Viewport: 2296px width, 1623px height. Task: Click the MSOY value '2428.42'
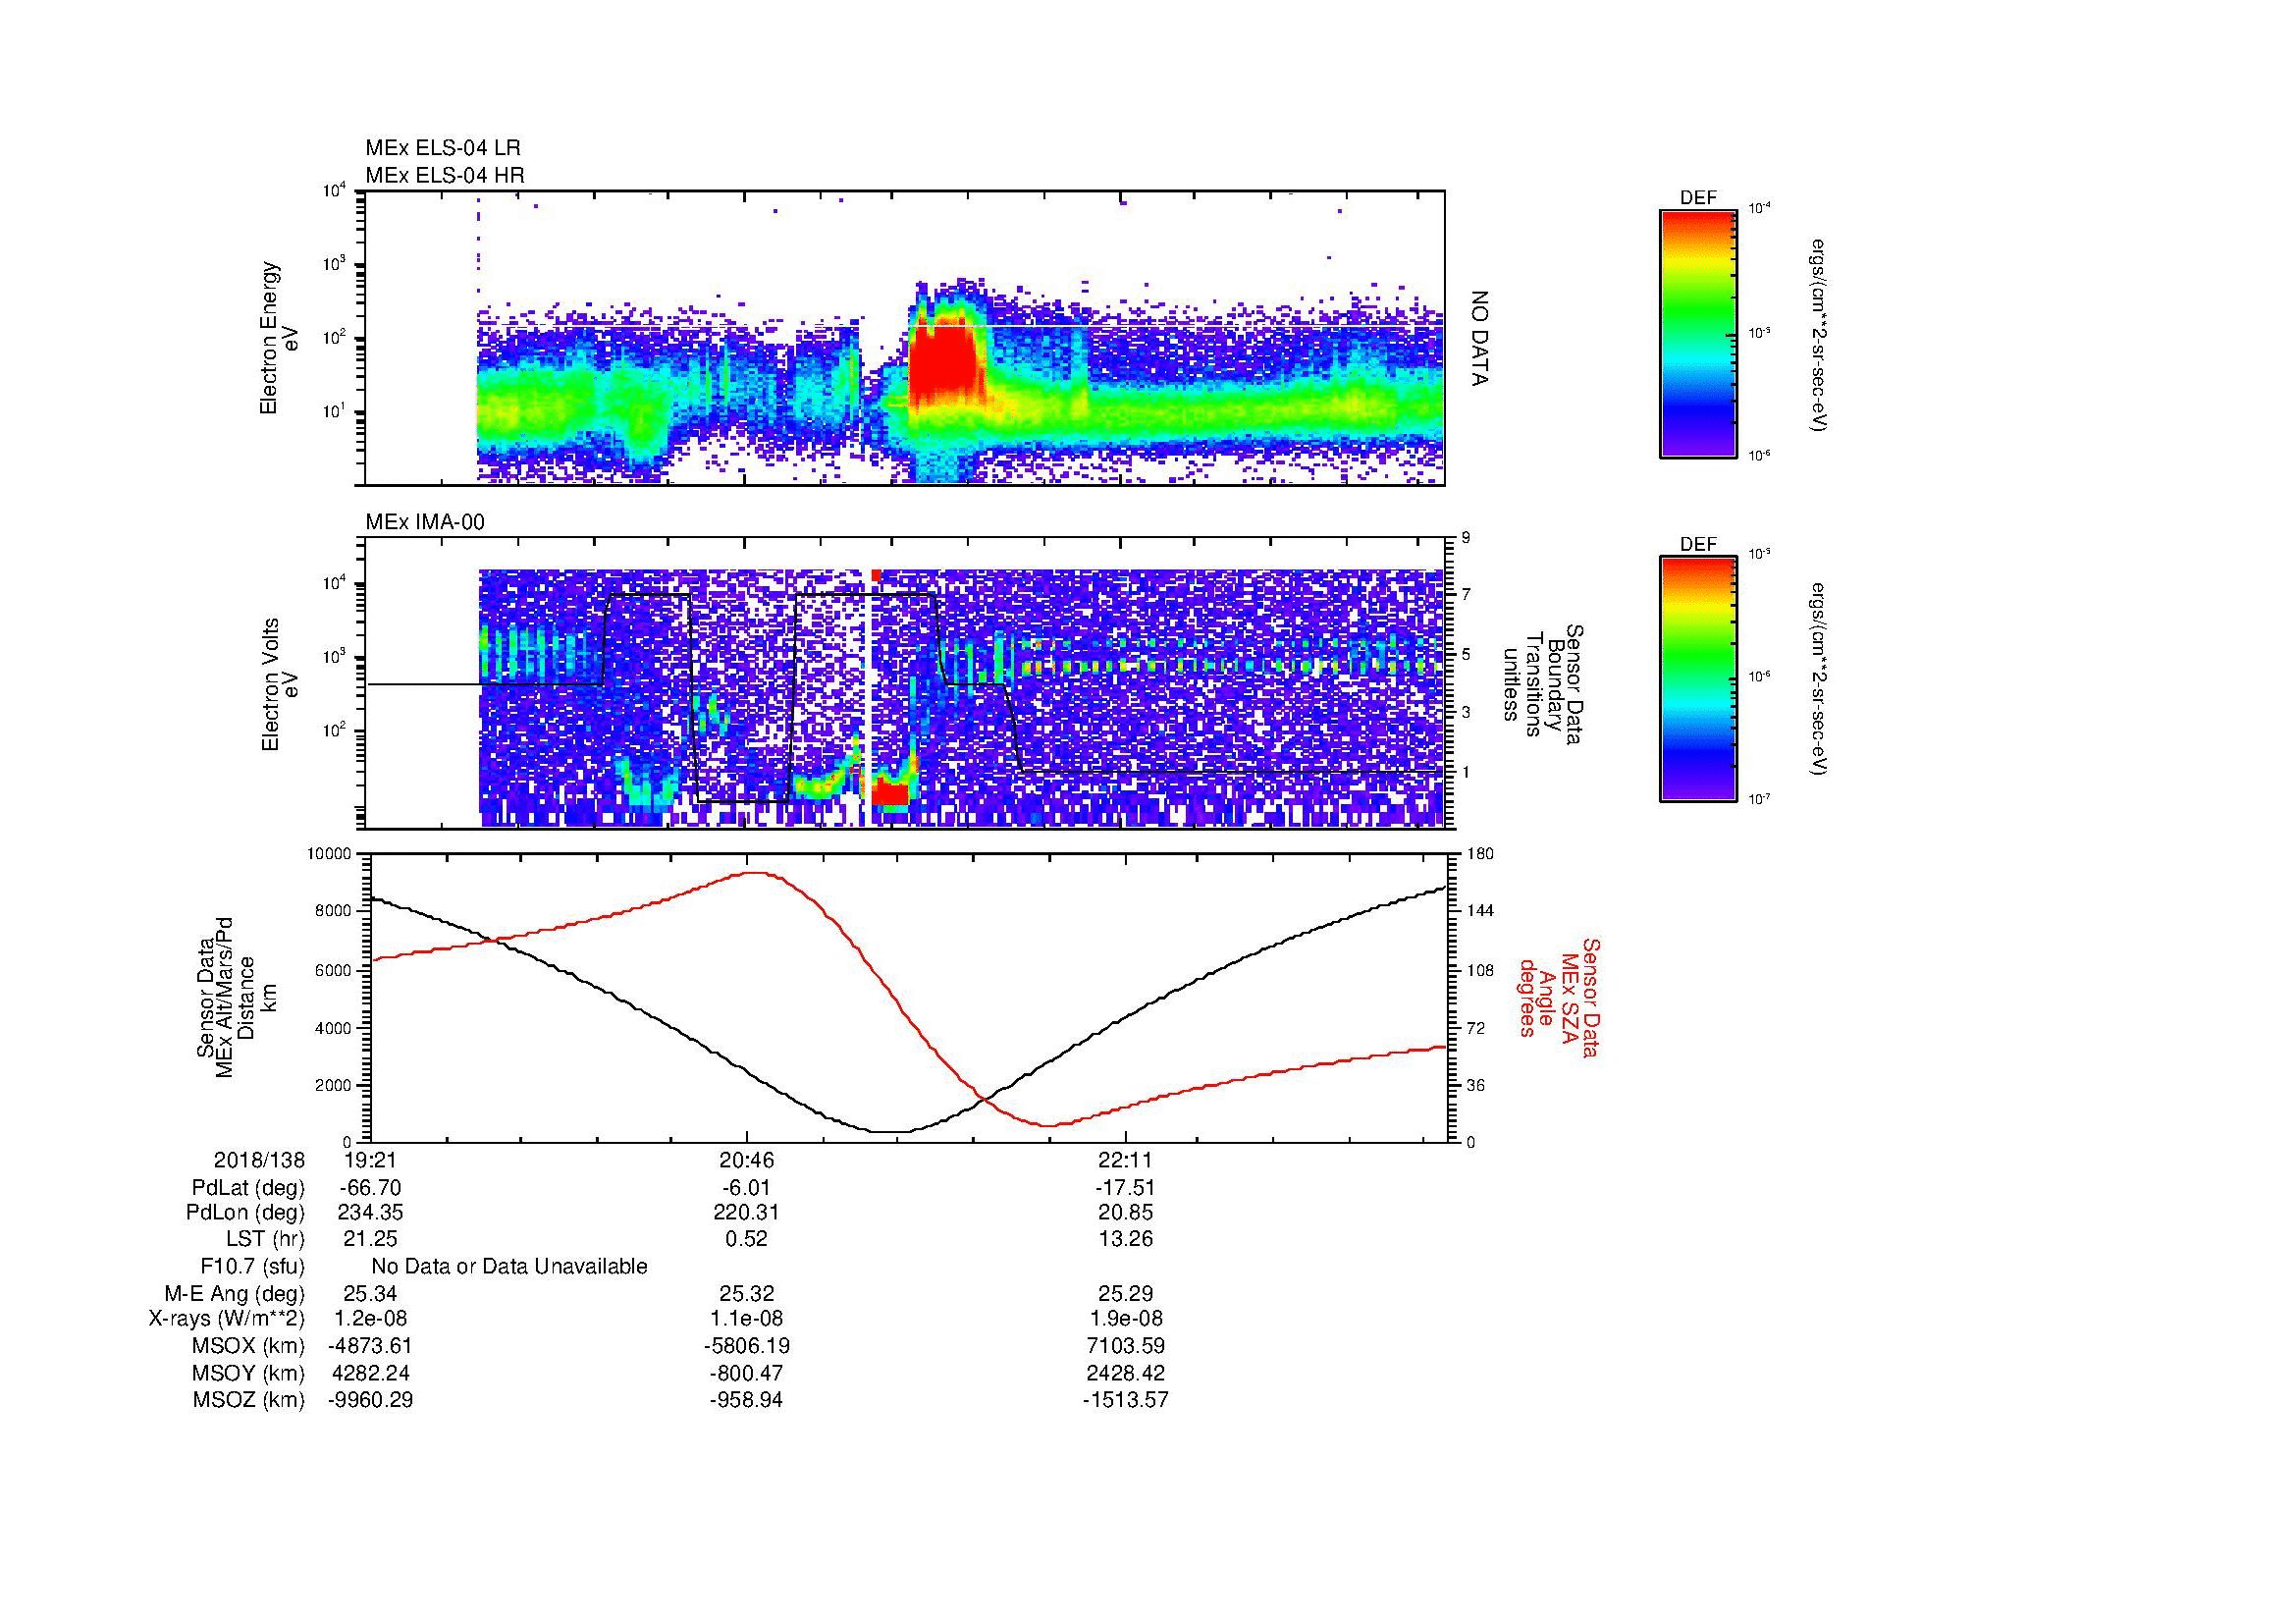(x=1125, y=1373)
